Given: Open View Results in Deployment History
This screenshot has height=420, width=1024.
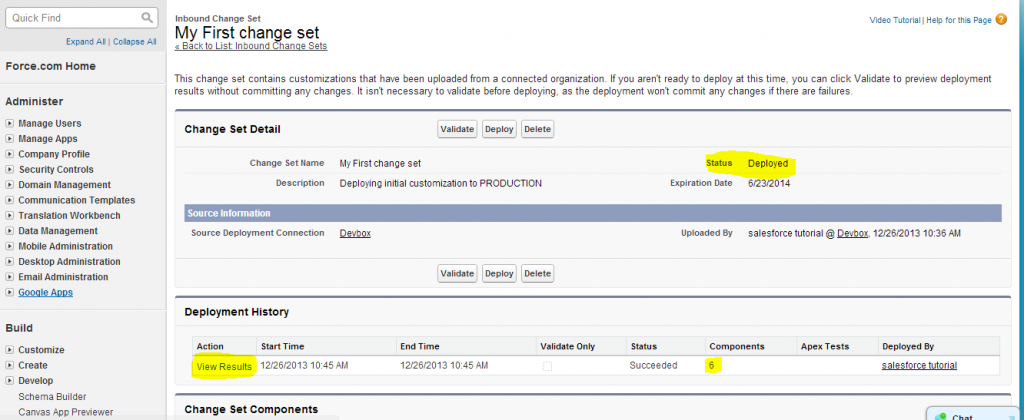Looking at the screenshot, I should point(224,366).
